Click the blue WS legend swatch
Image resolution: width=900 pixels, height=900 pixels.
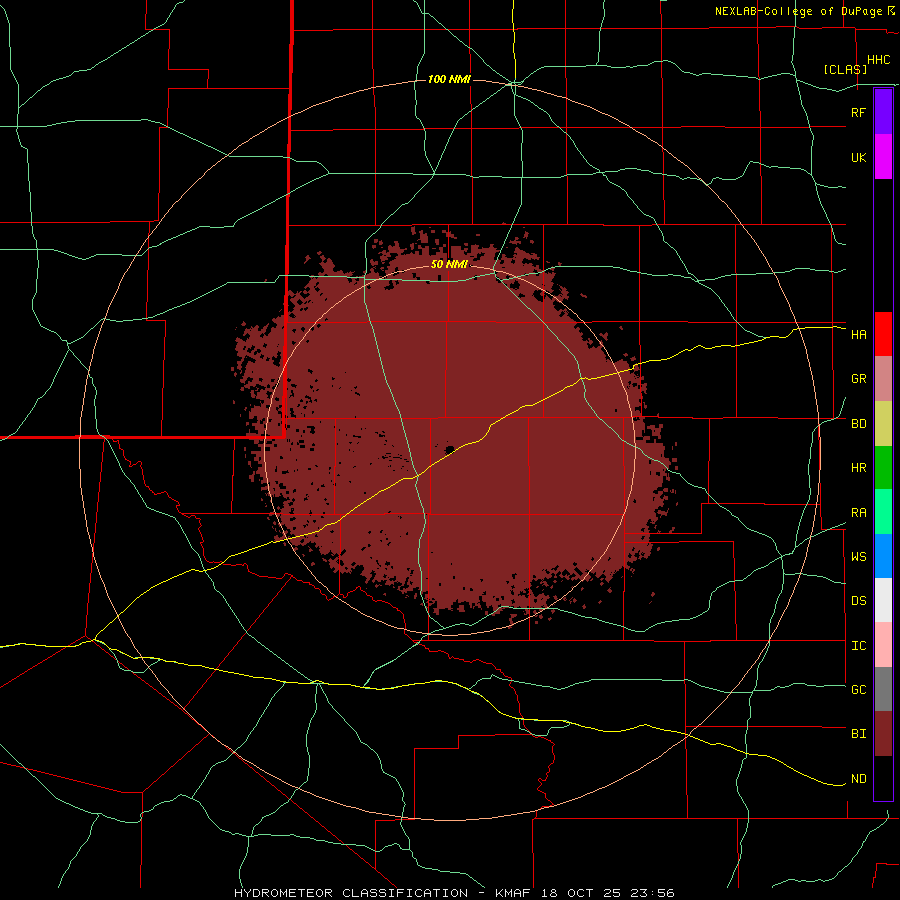point(883,556)
